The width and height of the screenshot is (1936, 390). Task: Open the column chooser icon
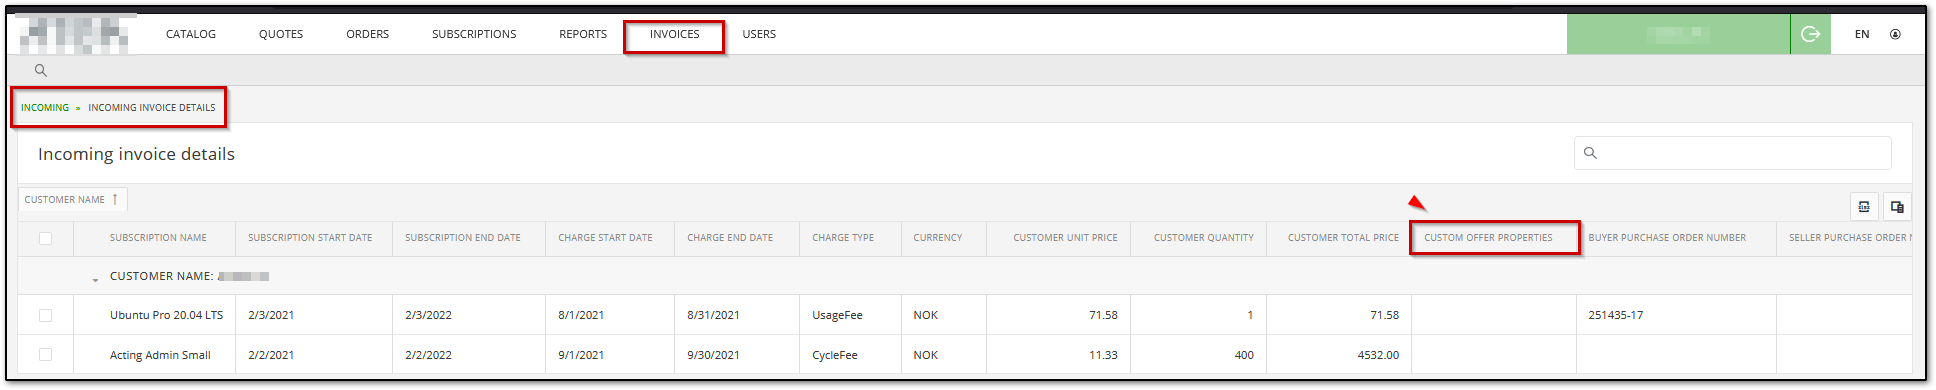pyautogui.click(x=1897, y=207)
